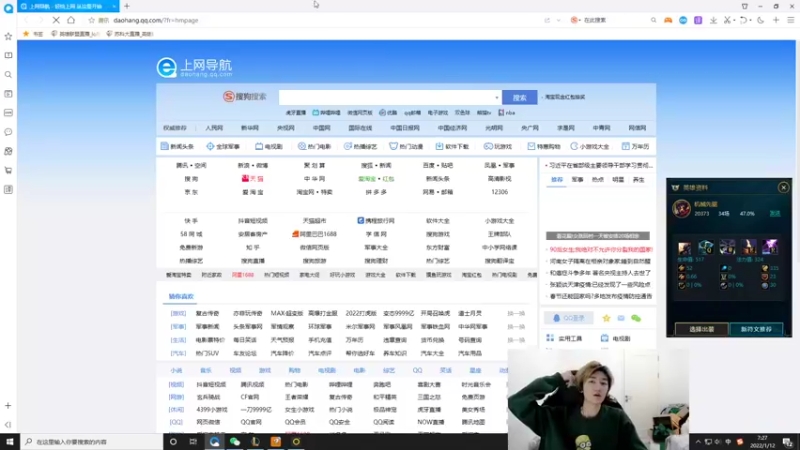Open 小游戏大全 category link

(x=590, y=146)
